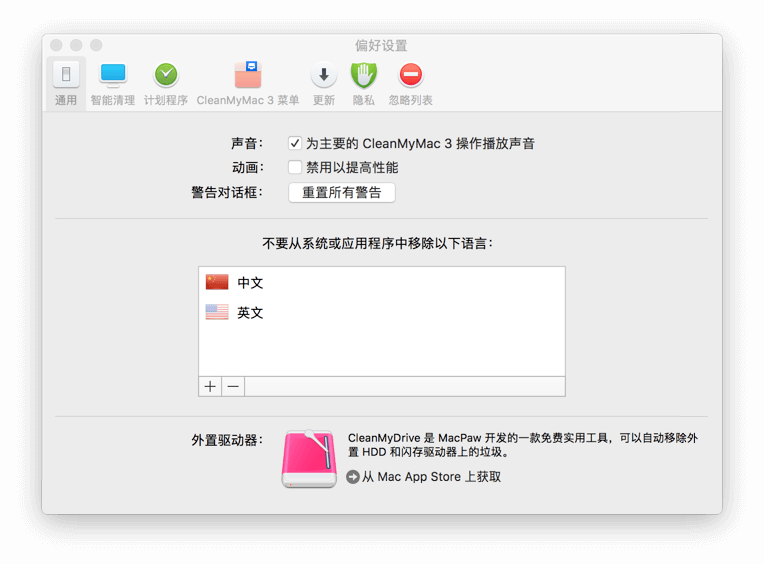Click the pink CleanMyDrive drive icon

(x=309, y=459)
